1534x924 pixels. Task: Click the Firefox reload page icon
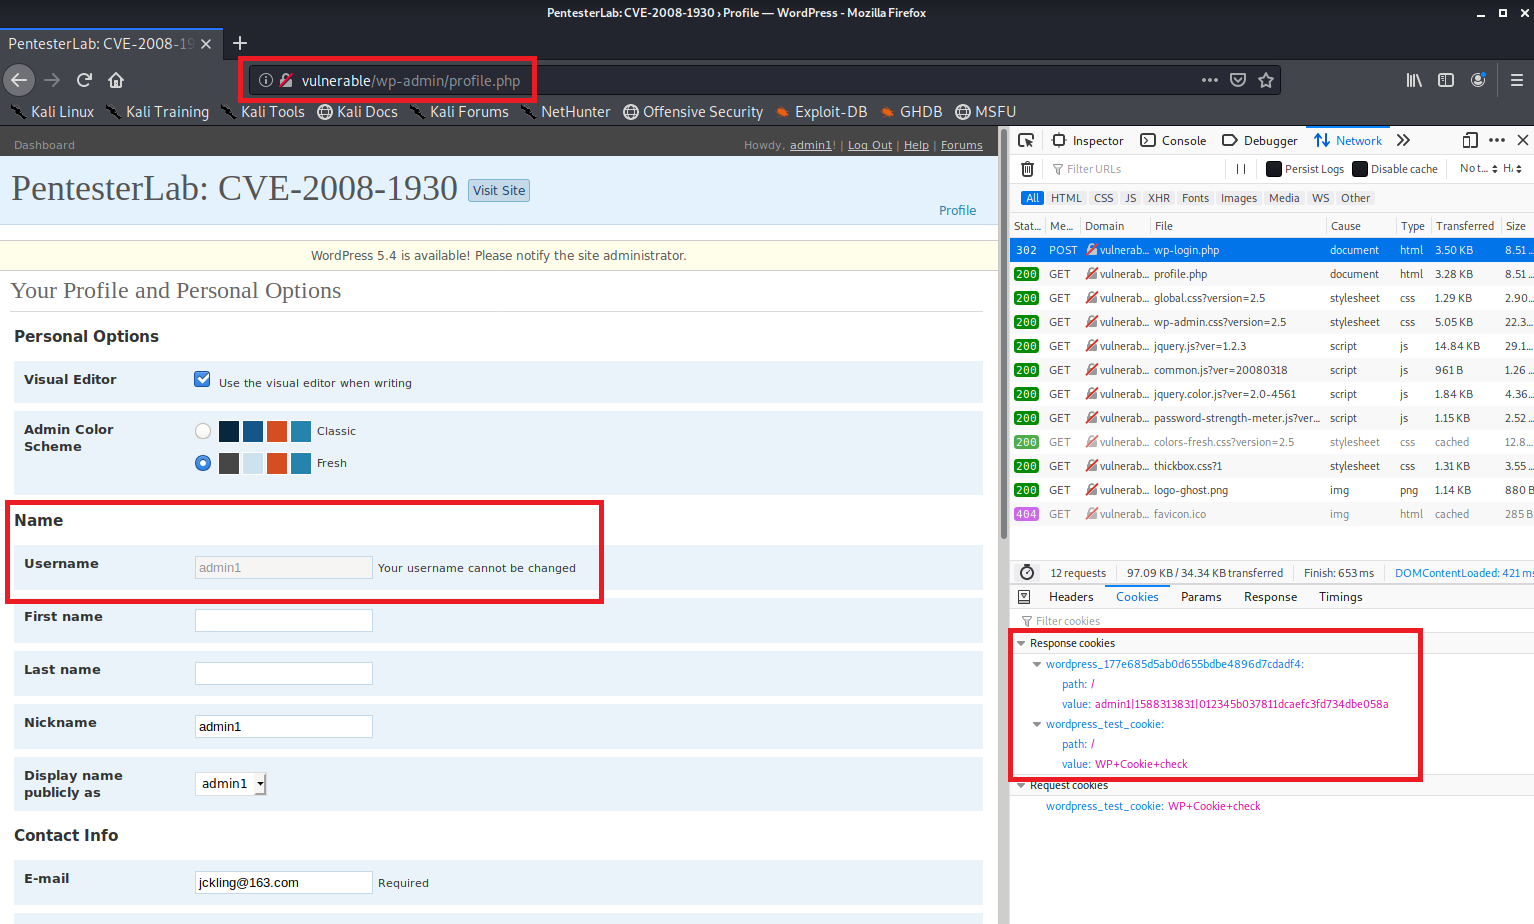click(85, 80)
